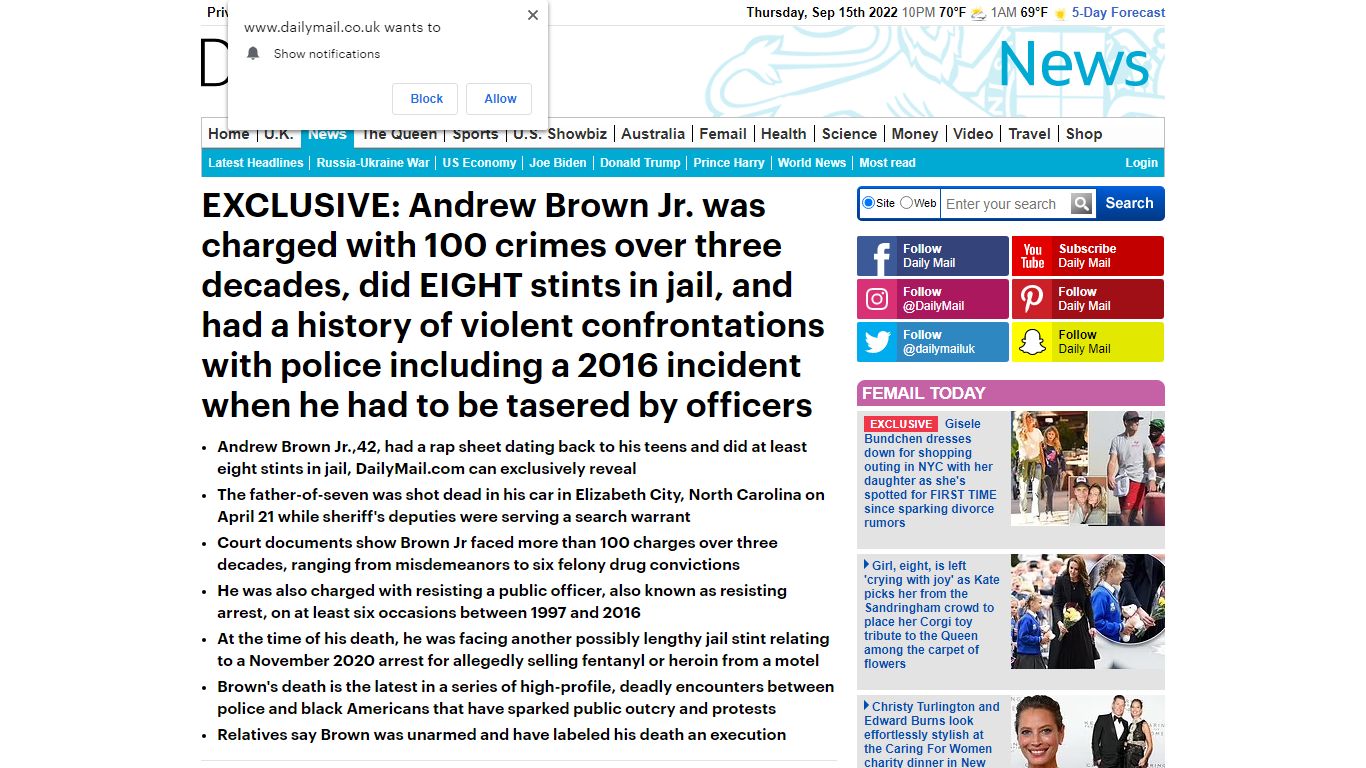Click the Andrew Brown Jr. article headline
The width and height of the screenshot is (1366, 768).
(x=513, y=305)
